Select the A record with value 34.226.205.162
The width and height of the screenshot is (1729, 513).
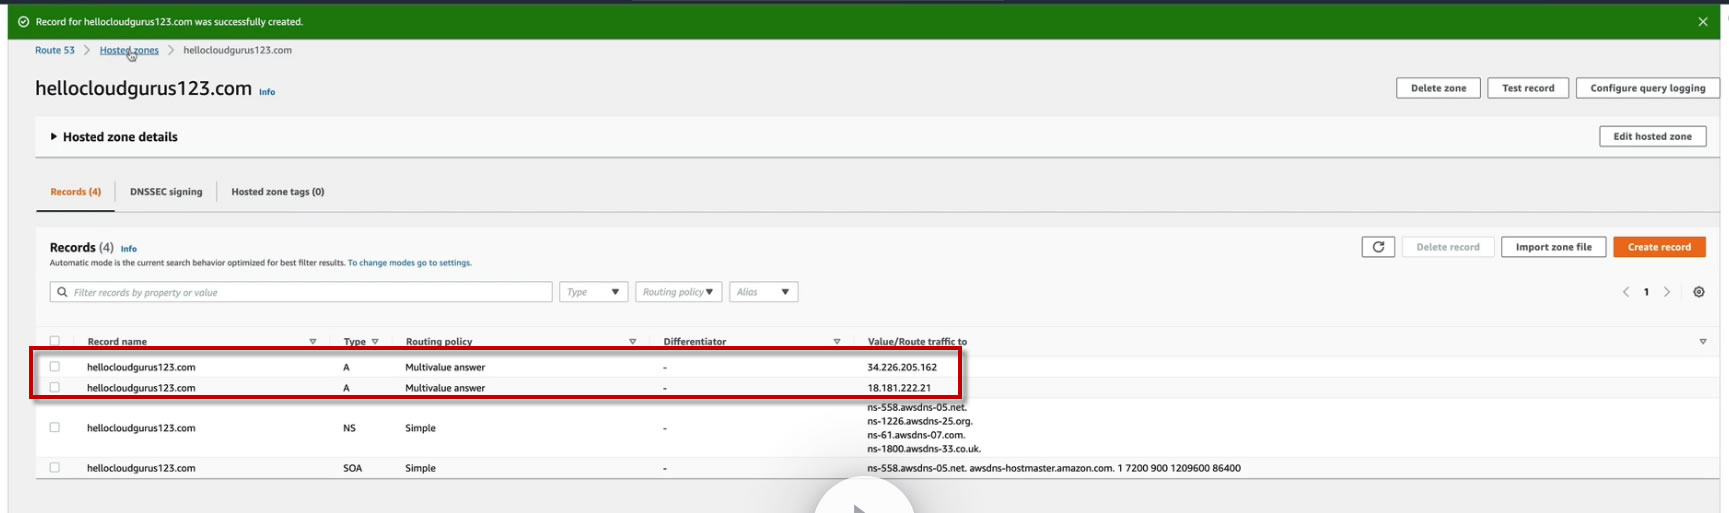(55, 367)
